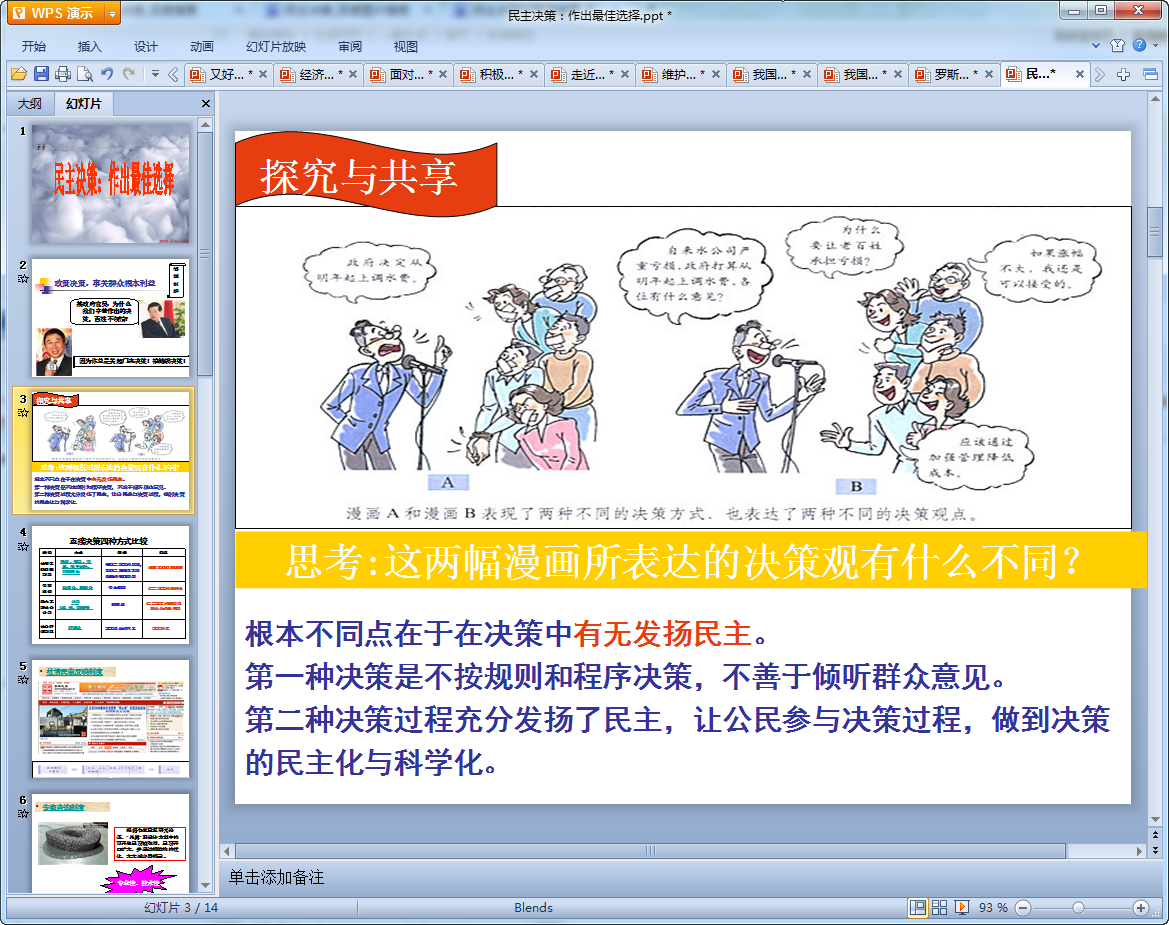Select slide 2 thumbnail
This screenshot has height=925, width=1169.
(x=110, y=317)
